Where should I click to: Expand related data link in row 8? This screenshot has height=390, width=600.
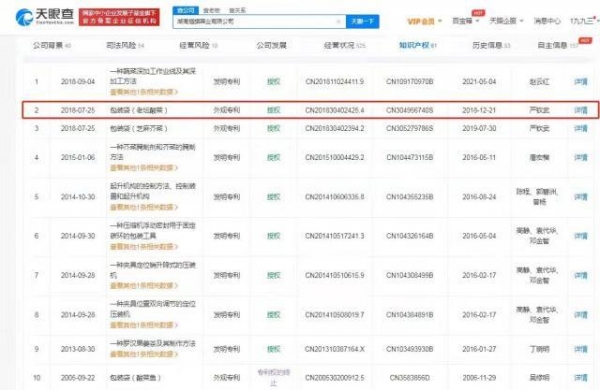[x=144, y=325]
